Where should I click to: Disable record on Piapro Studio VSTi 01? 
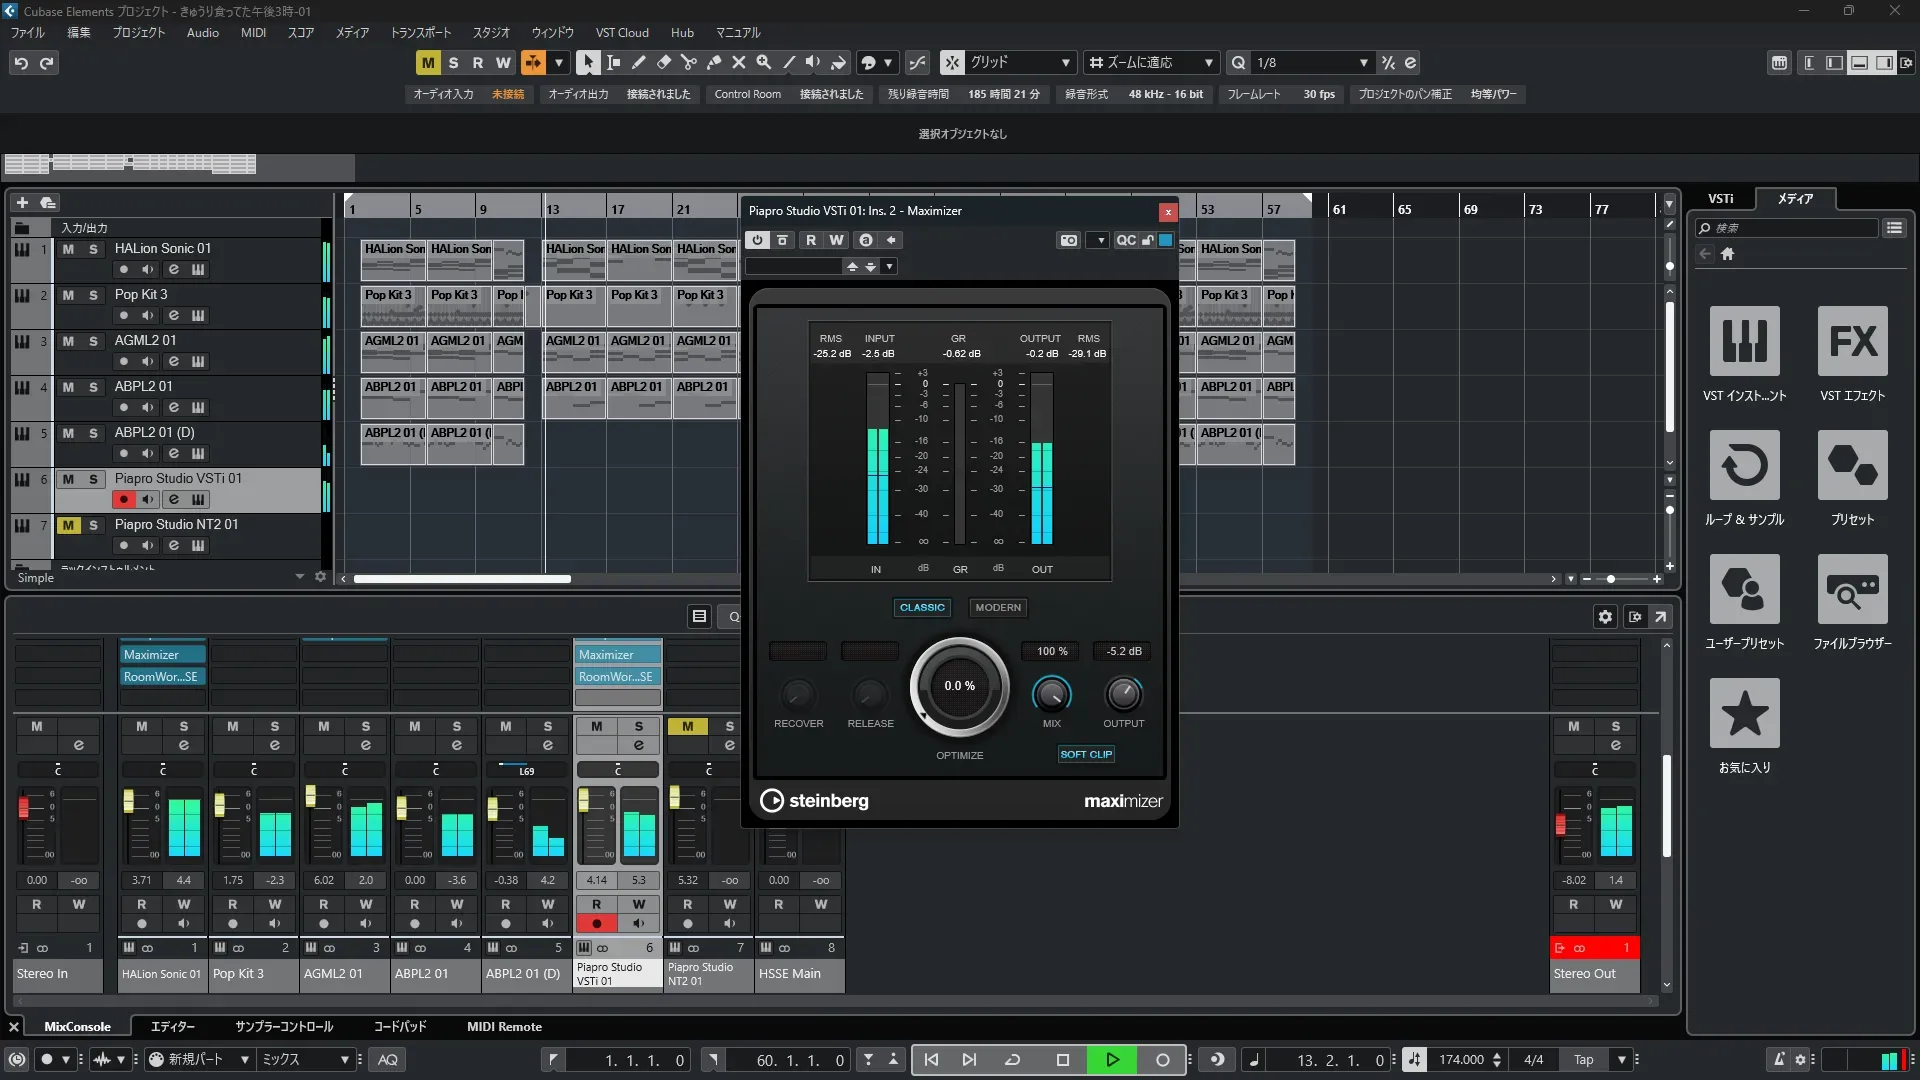pos(123,499)
